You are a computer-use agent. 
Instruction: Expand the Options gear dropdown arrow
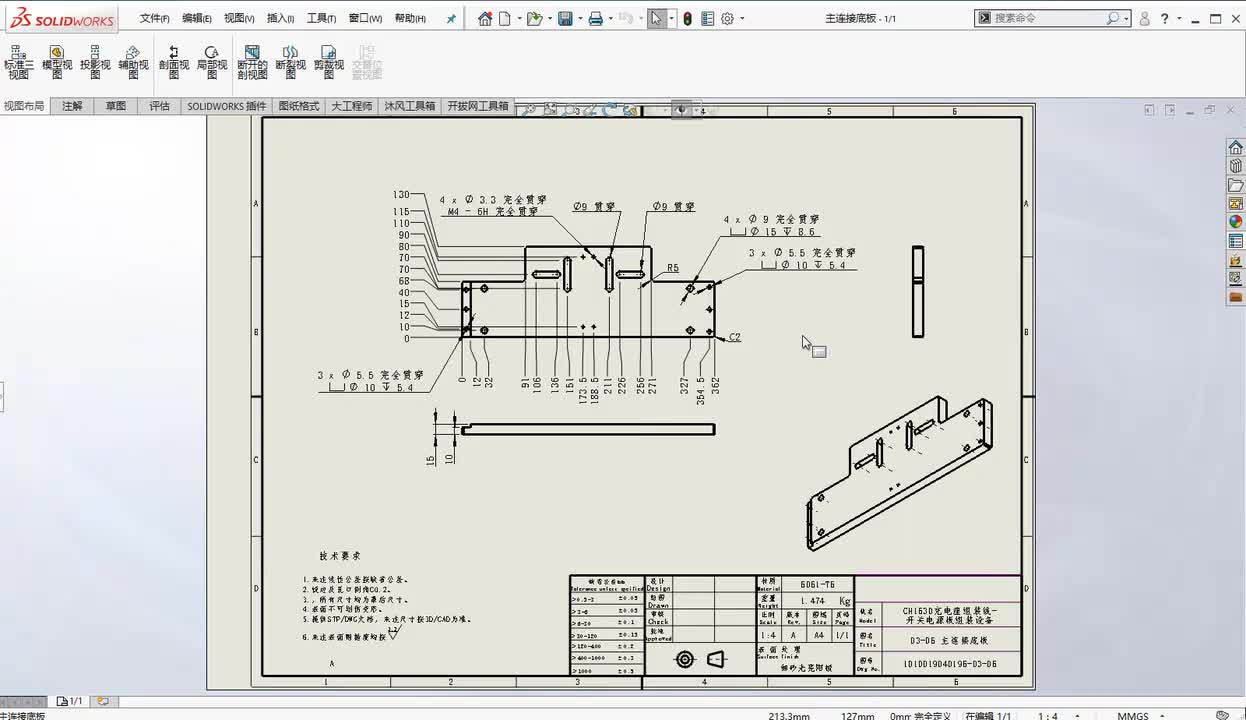(742, 19)
